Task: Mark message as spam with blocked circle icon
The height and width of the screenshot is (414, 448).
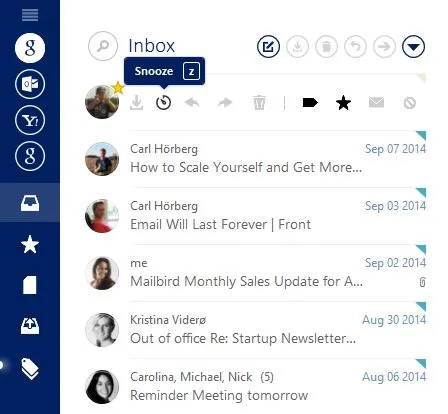Action: click(410, 103)
